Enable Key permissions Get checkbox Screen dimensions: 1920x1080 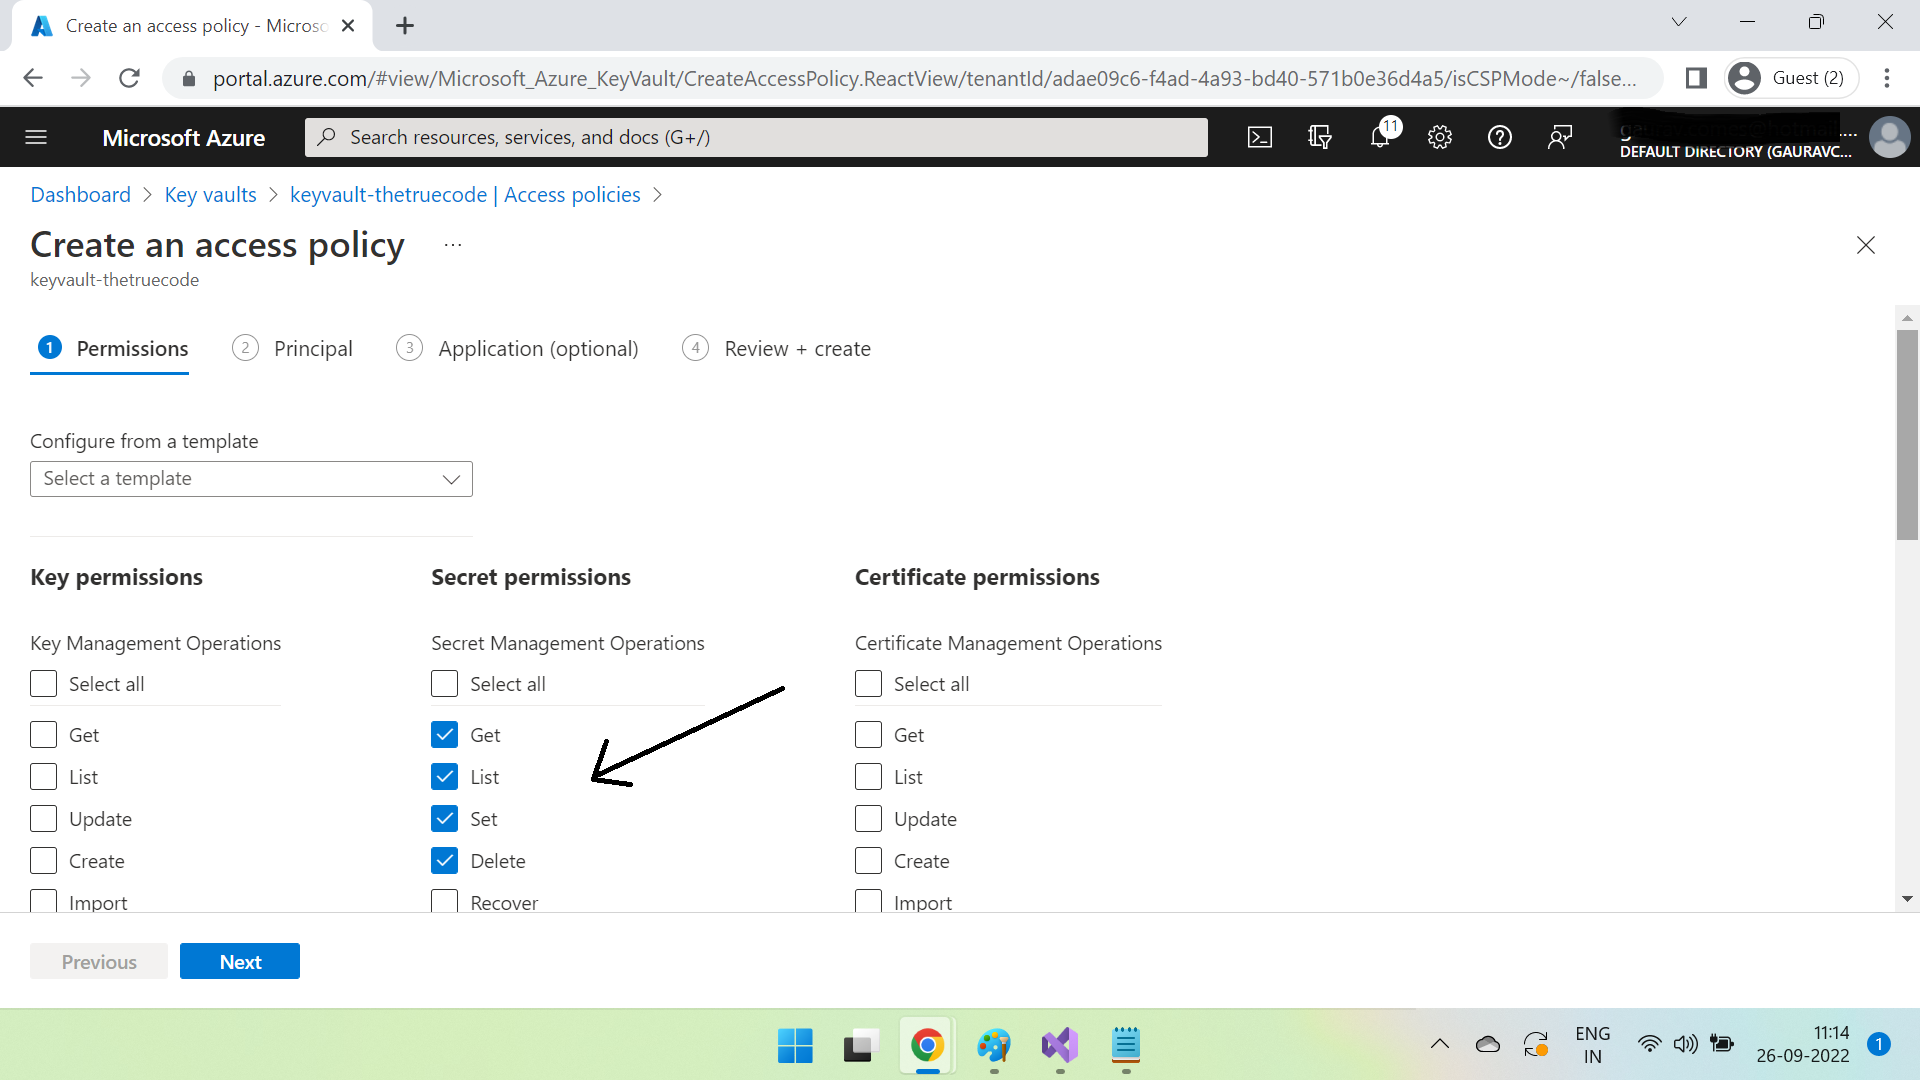tap(44, 733)
